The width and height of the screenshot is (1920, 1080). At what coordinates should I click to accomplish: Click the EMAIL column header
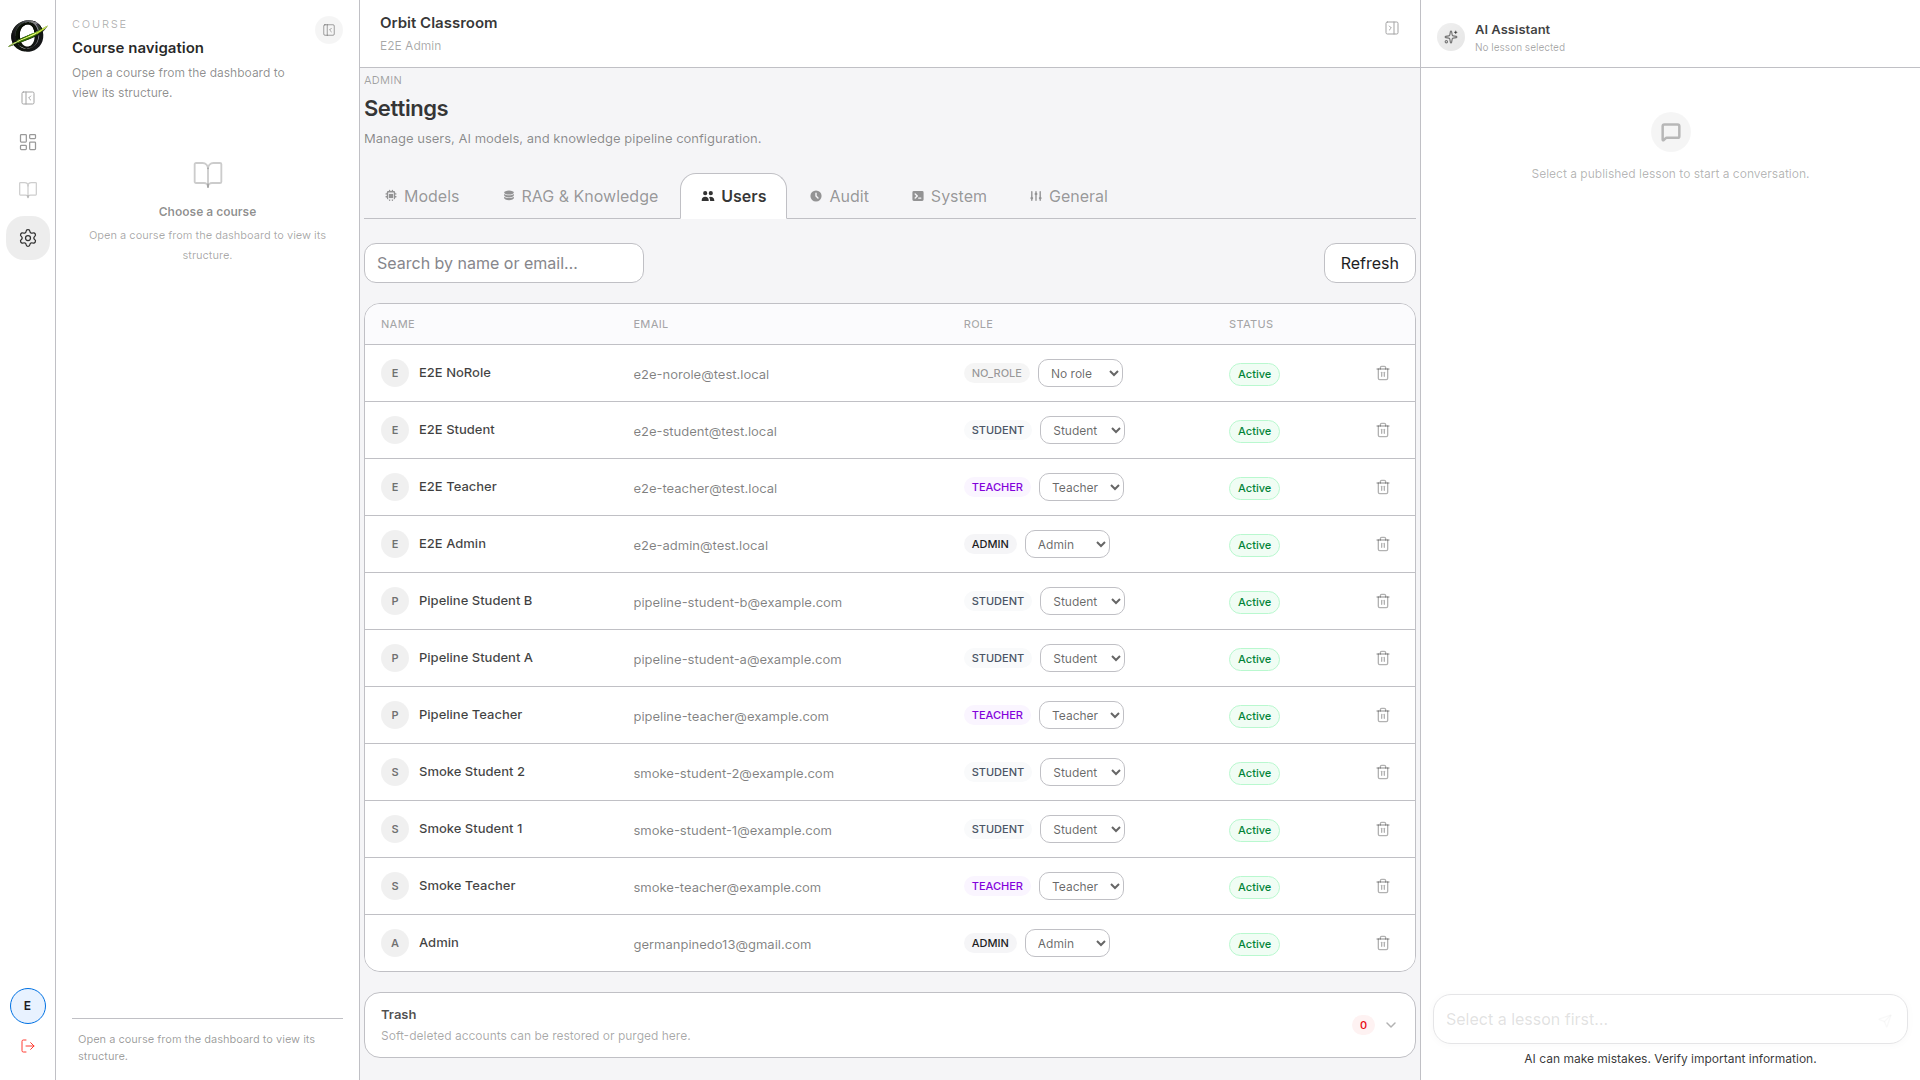click(650, 324)
